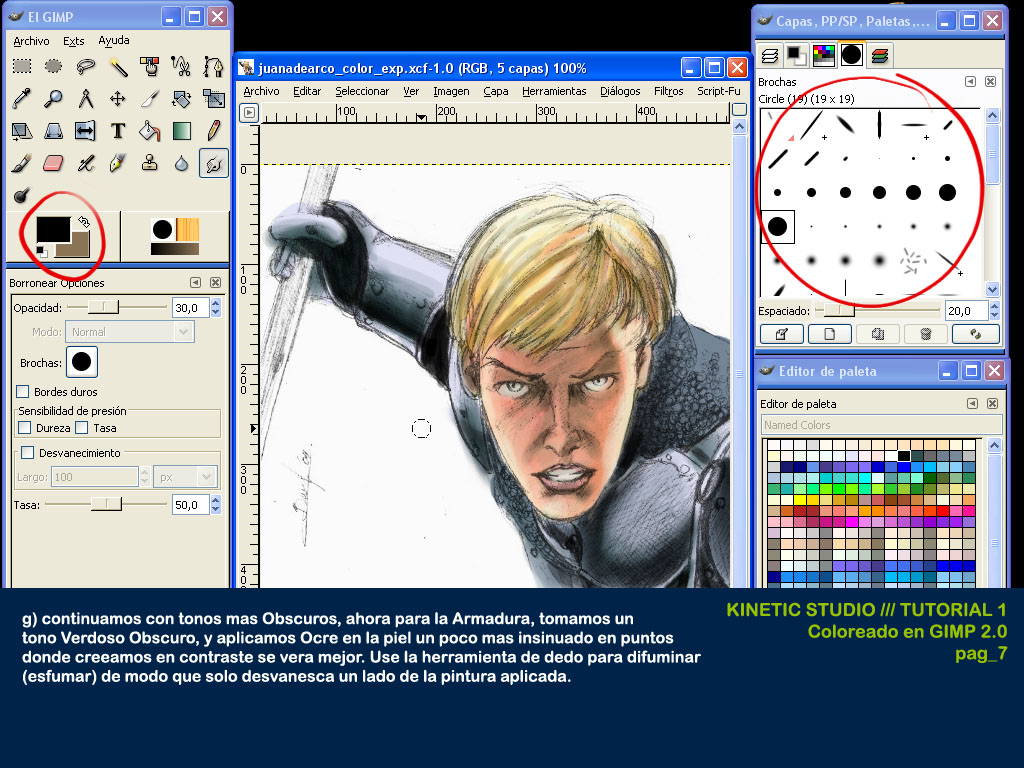Image resolution: width=1024 pixels, height=768 pixels.
Task: Click the Duplicate brush button
Action: pos(878,334)
